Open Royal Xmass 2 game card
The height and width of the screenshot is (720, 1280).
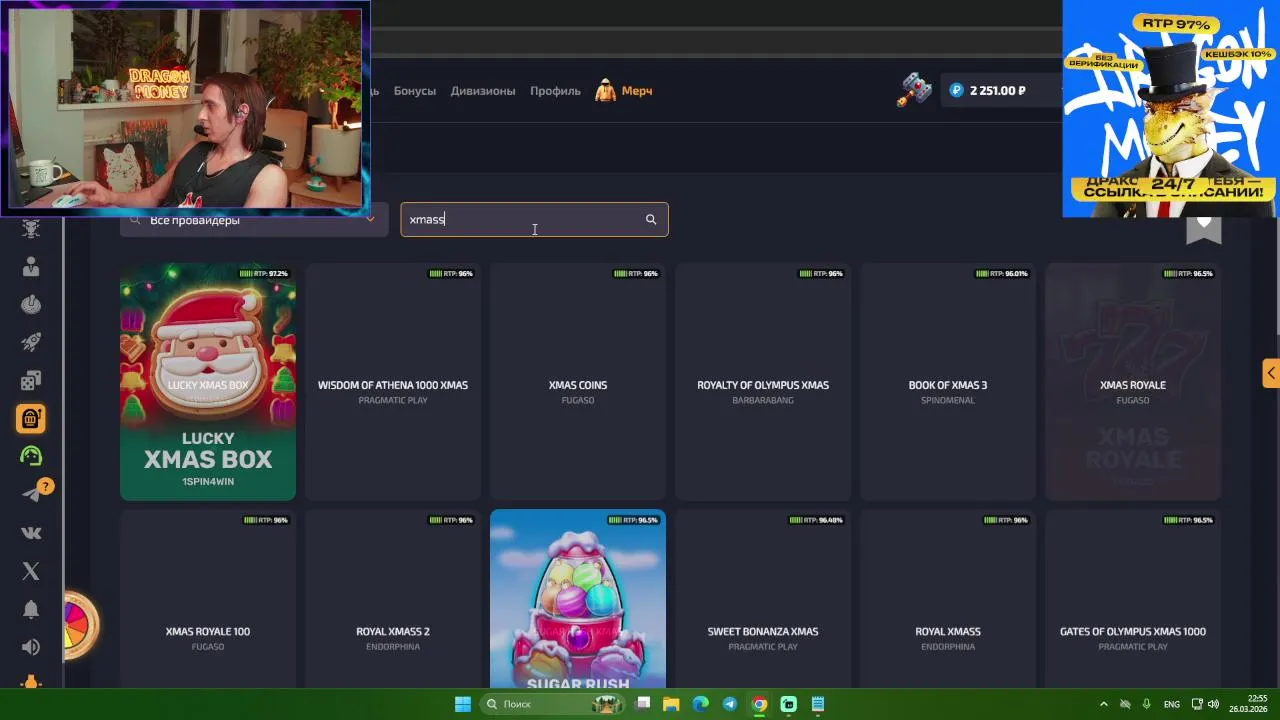[x=393, y=600]
